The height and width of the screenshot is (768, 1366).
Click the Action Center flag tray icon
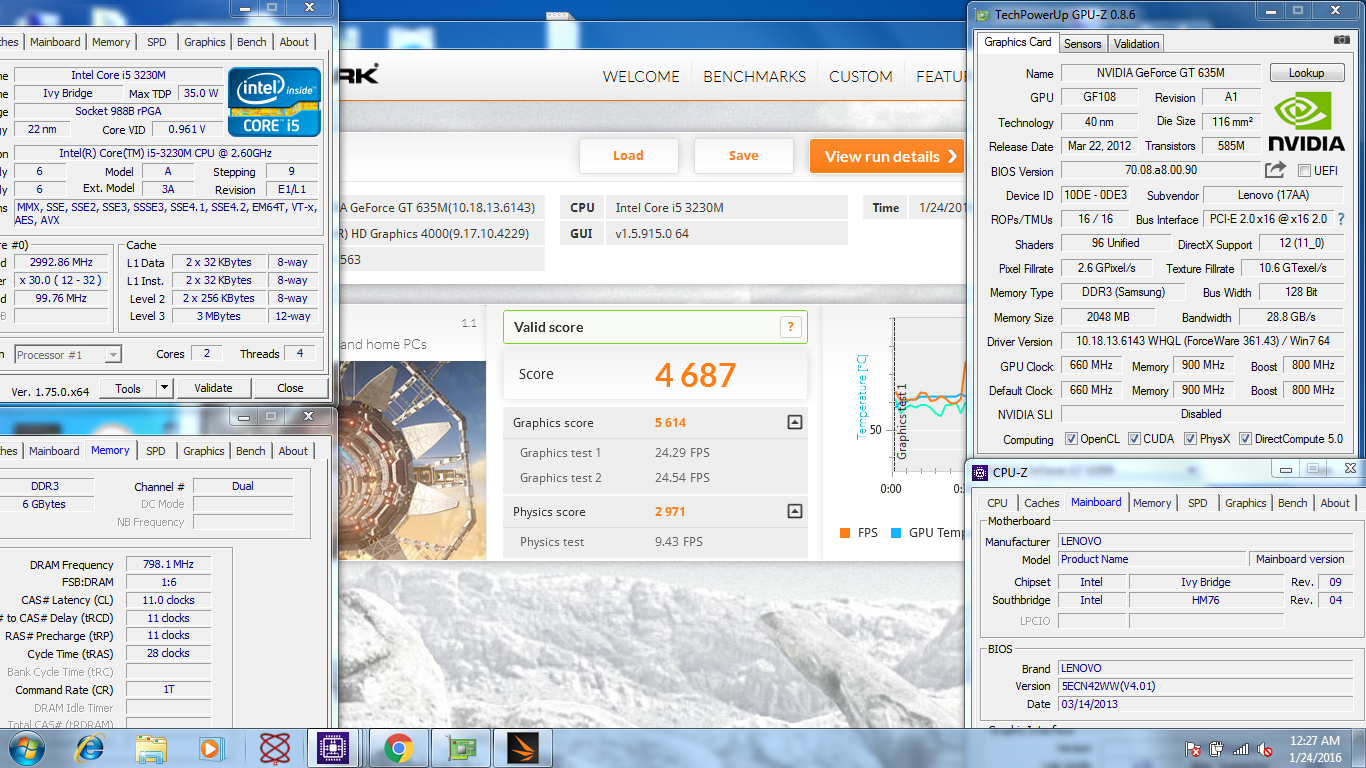(x=1193, y=749)
